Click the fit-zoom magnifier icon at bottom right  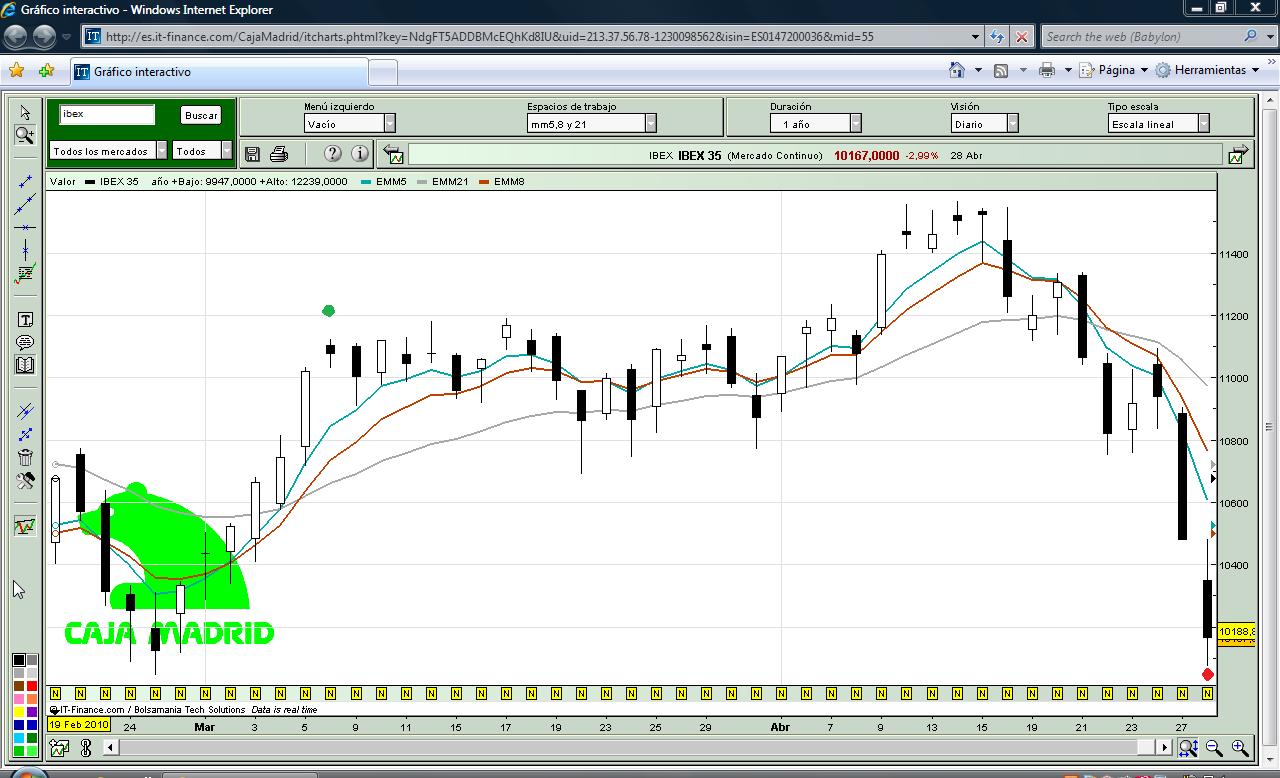pos(1188,747)
